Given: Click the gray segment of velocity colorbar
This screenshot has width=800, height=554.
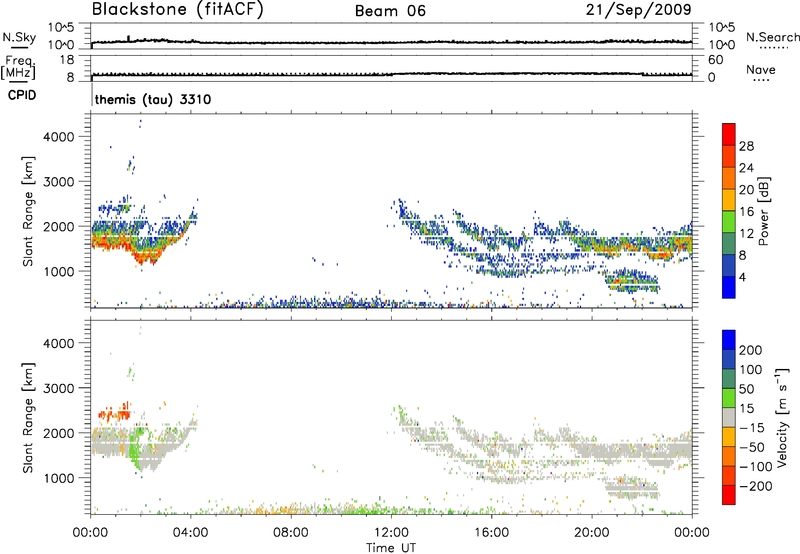Looking at the screenshot, I should click(729, 418).
